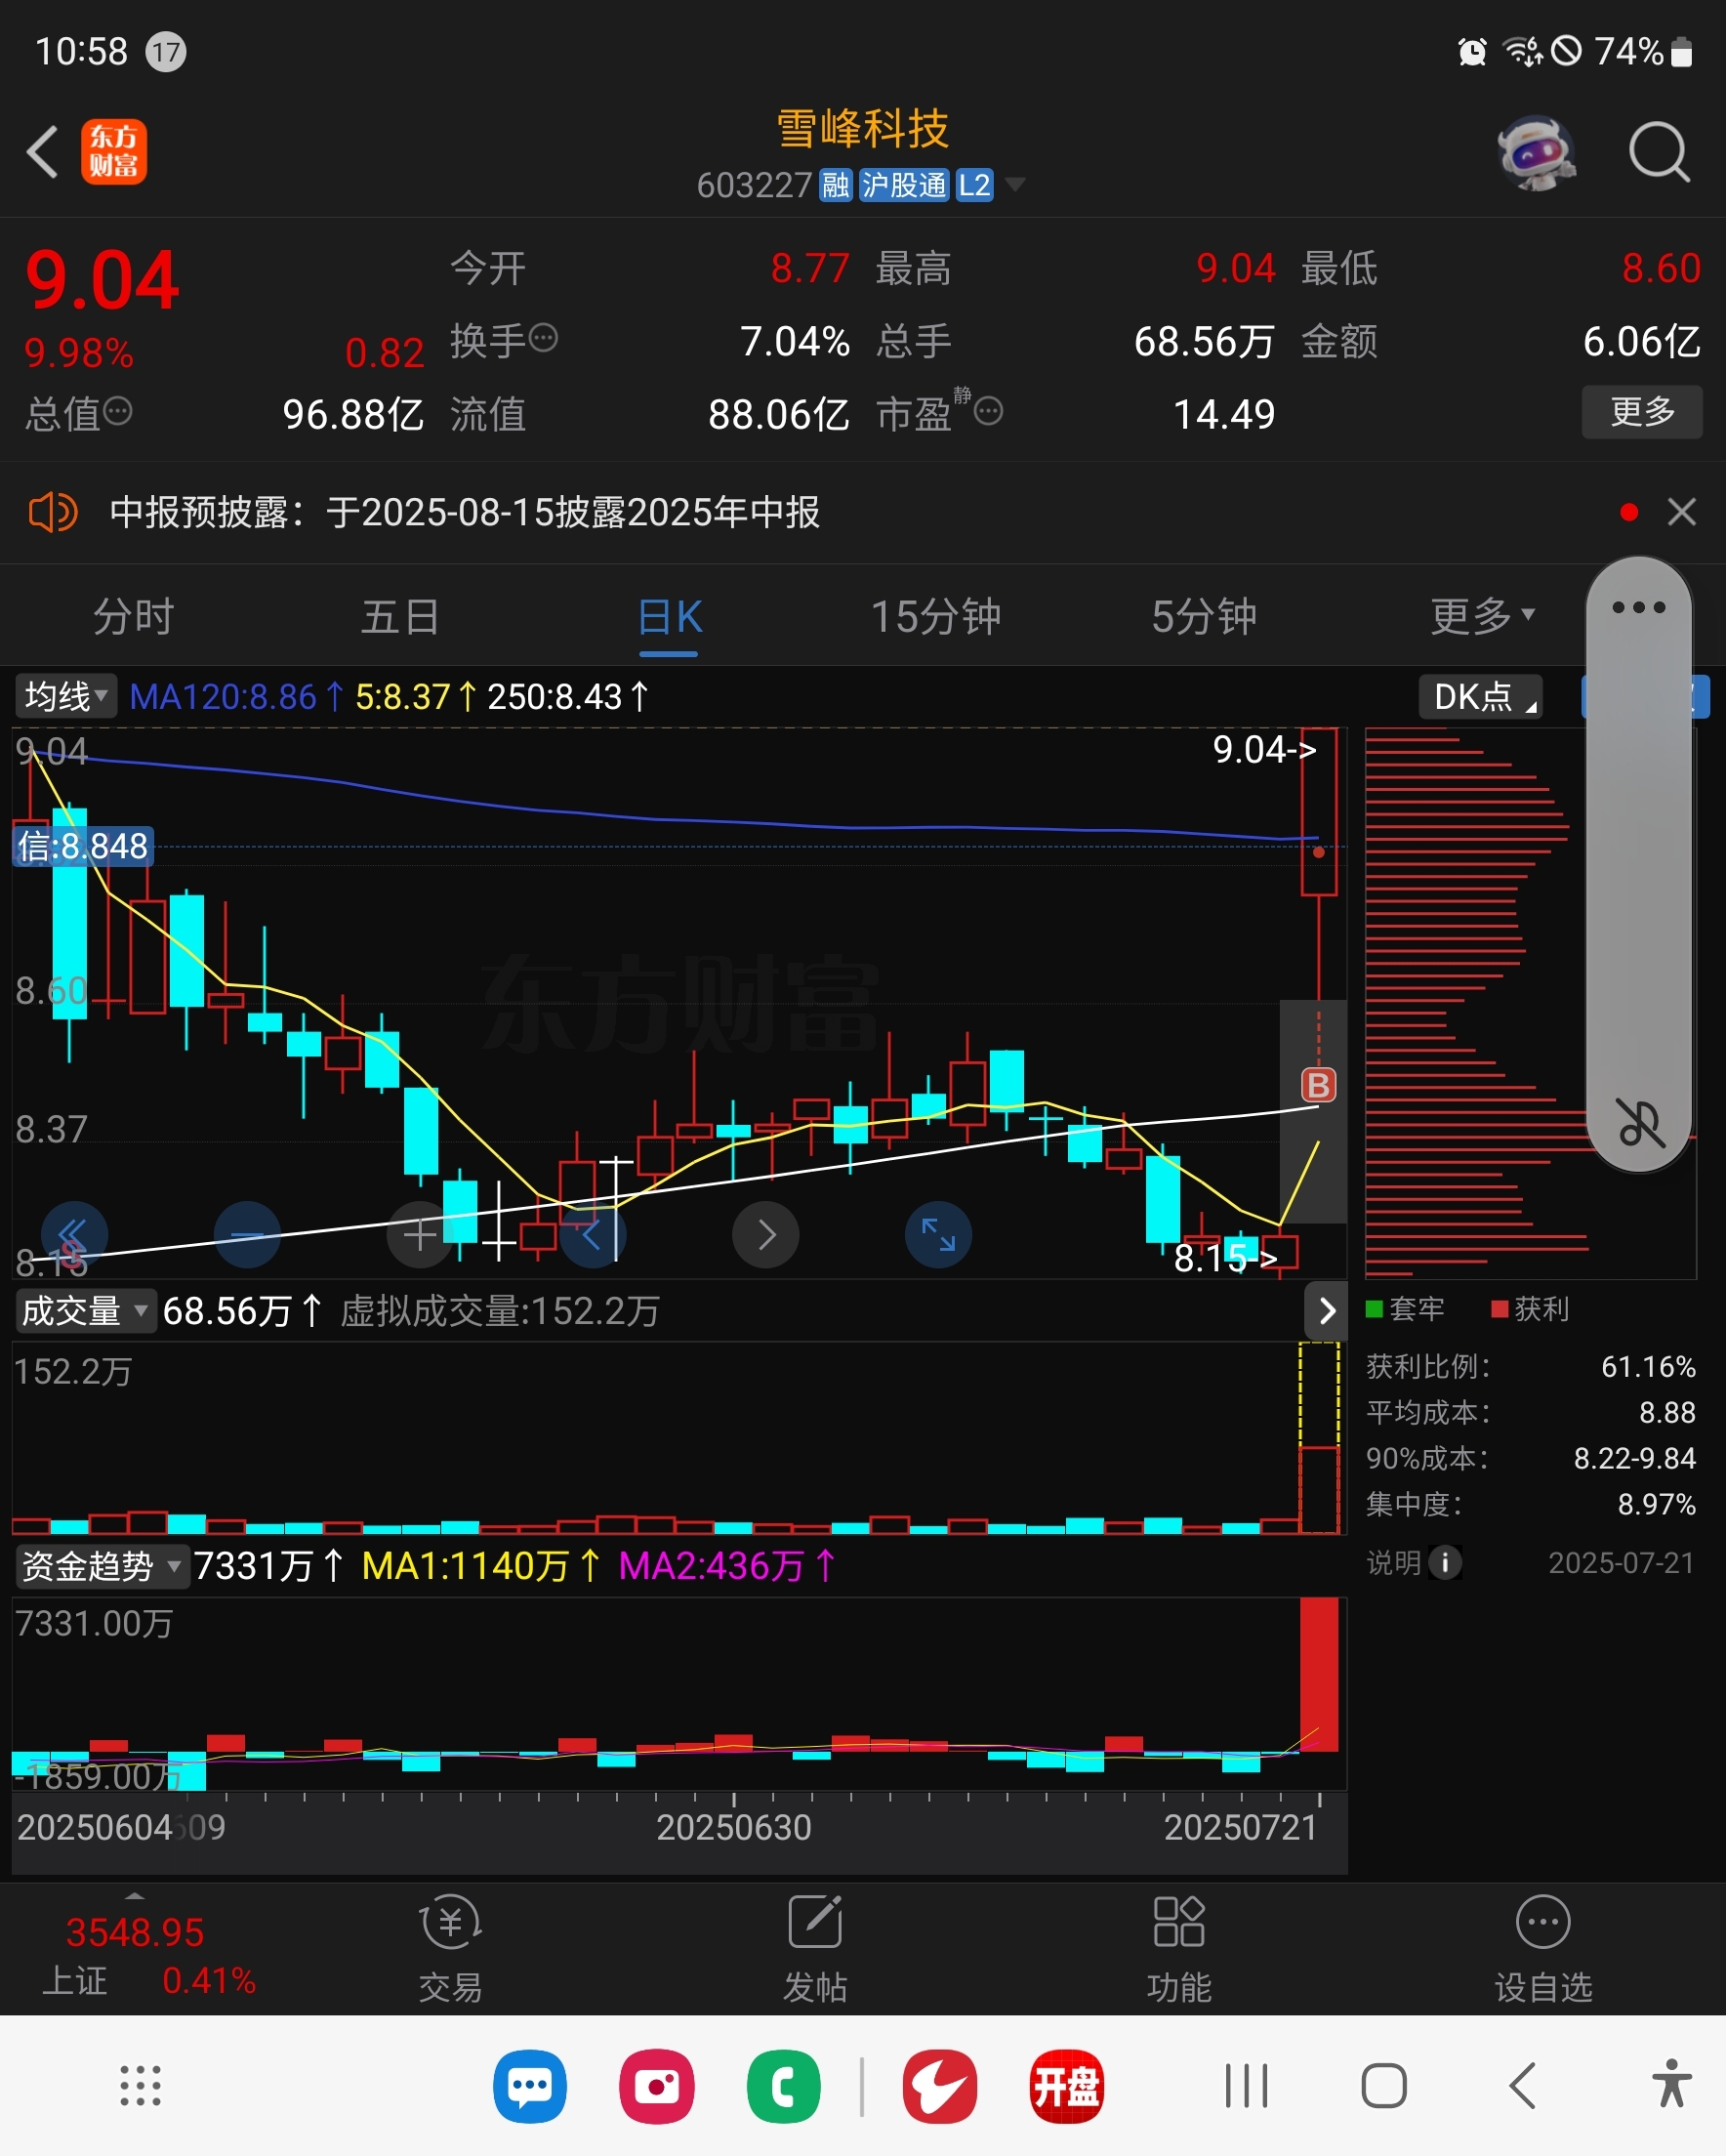Screen dimensions: 1726x2156
Task: Open 总值 market cap info icon
Action: (118, 411)
